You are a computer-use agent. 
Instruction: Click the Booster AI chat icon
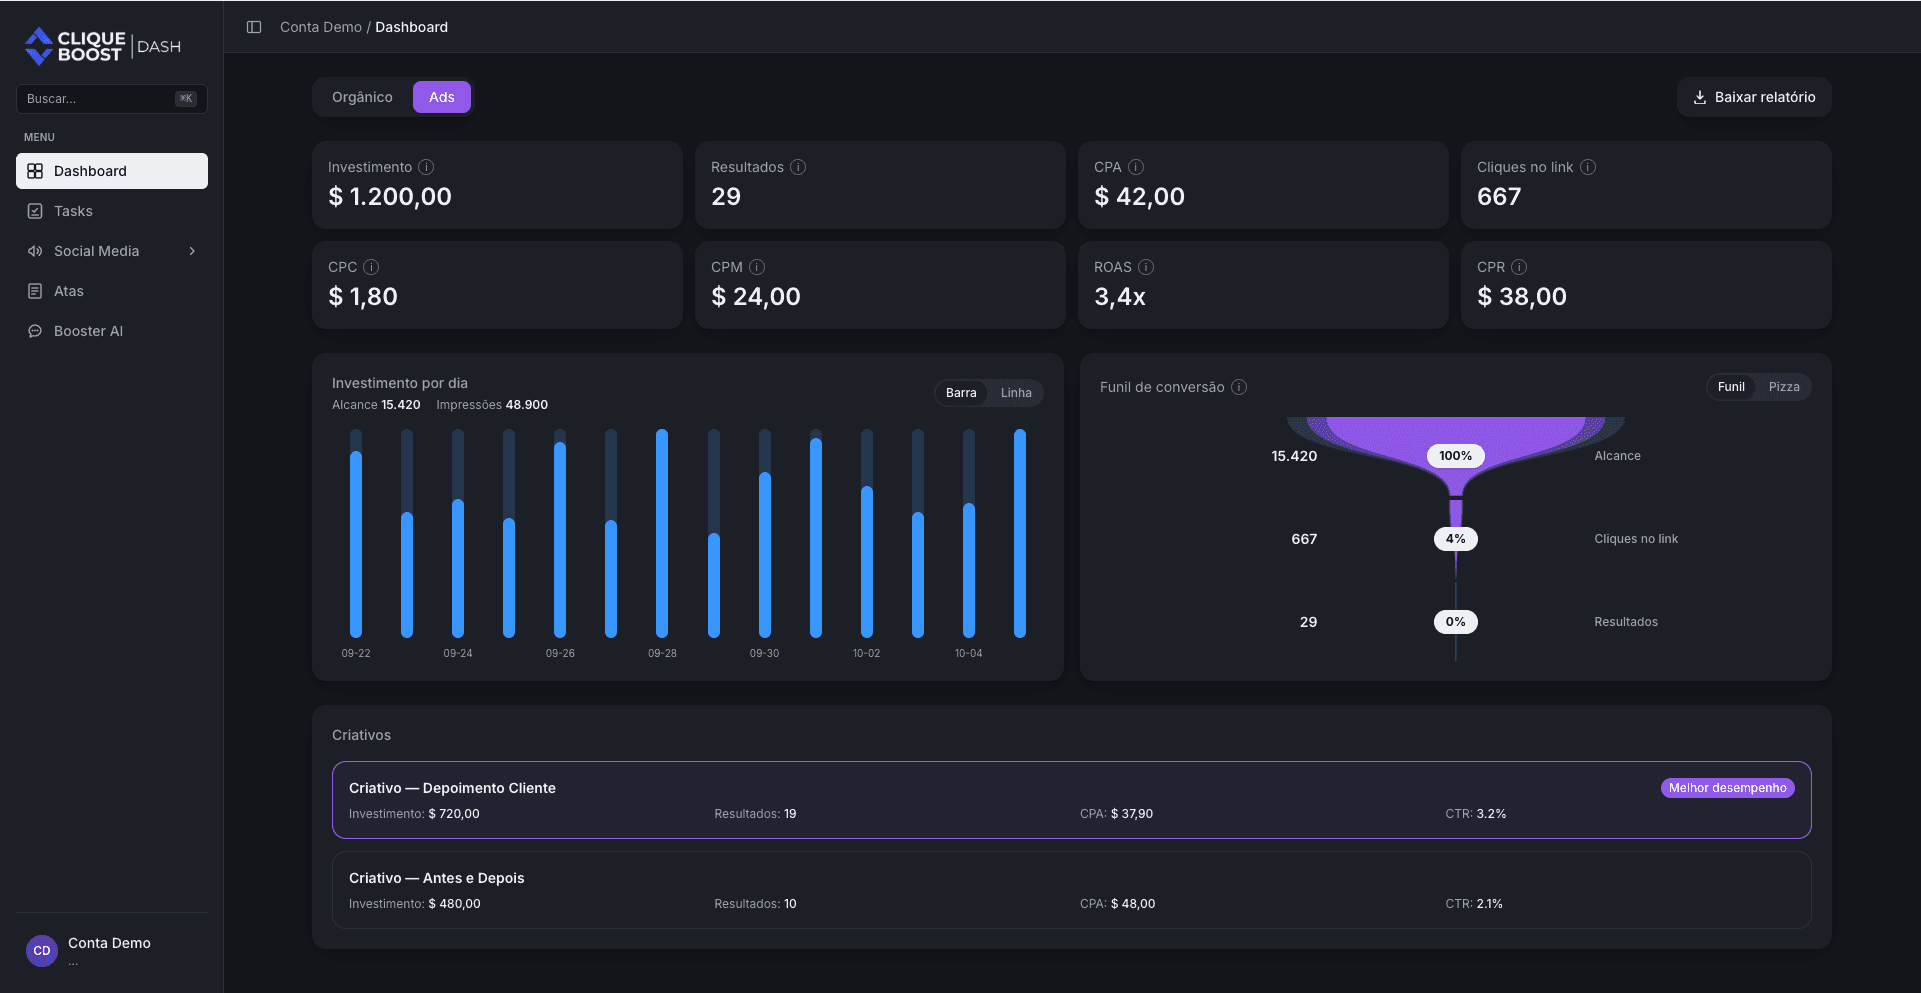[x=35, y=331]
